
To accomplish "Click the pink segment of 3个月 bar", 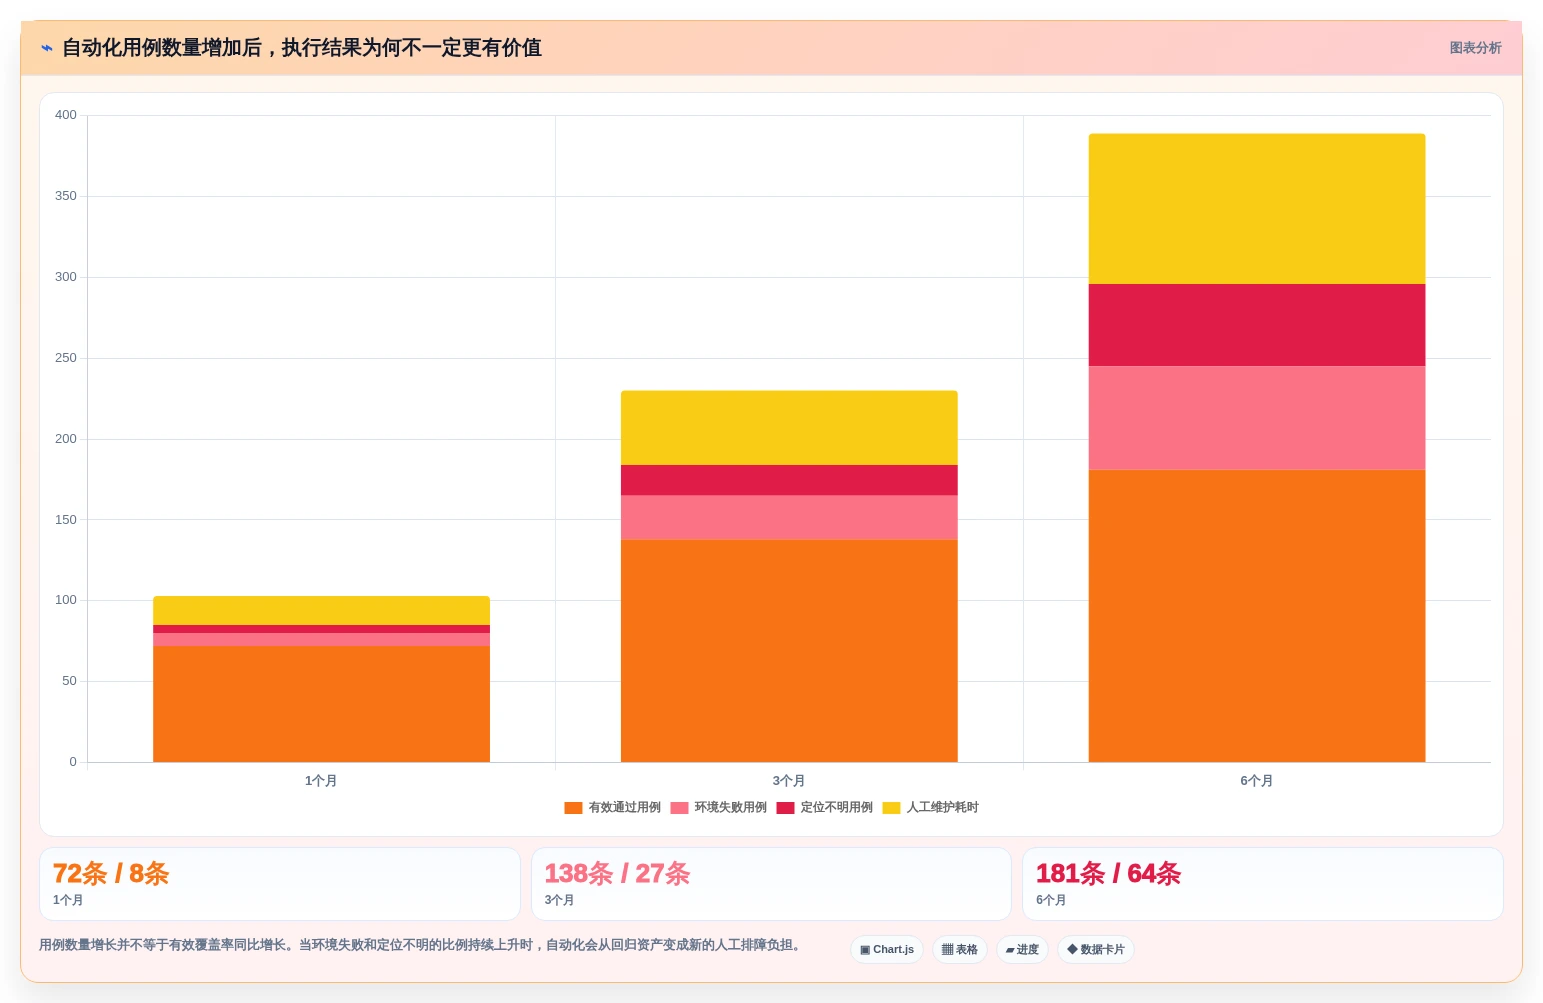I will 789,518.
